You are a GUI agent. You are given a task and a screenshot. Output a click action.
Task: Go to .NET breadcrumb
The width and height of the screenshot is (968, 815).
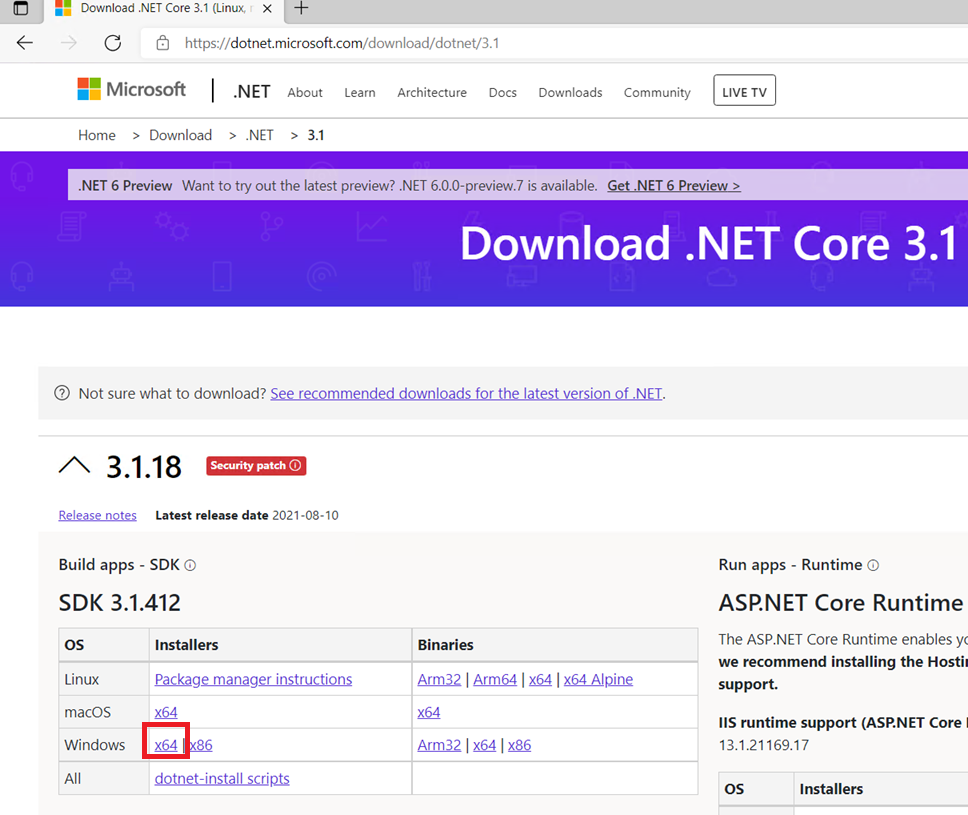259,135
